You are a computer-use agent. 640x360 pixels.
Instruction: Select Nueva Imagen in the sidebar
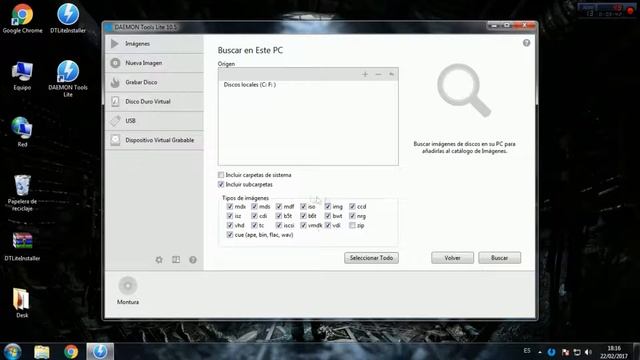click(x=154, y=63)
